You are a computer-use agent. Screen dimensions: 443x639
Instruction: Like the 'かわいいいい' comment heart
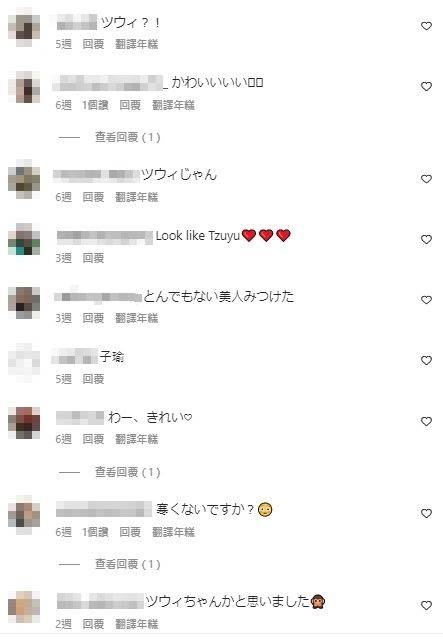[426, 86]
